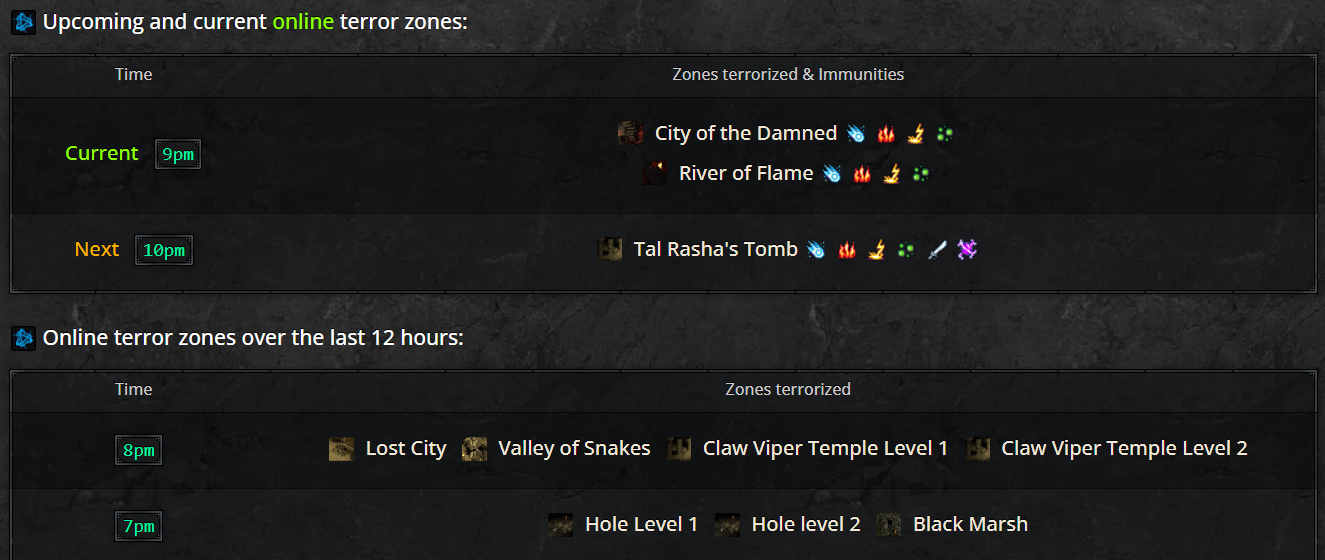Click fire immunity icon next to River of Flame

862,174
